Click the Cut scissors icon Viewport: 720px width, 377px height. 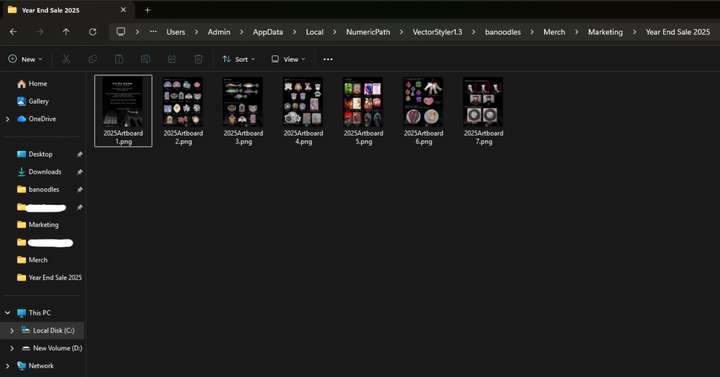(66, 59)
